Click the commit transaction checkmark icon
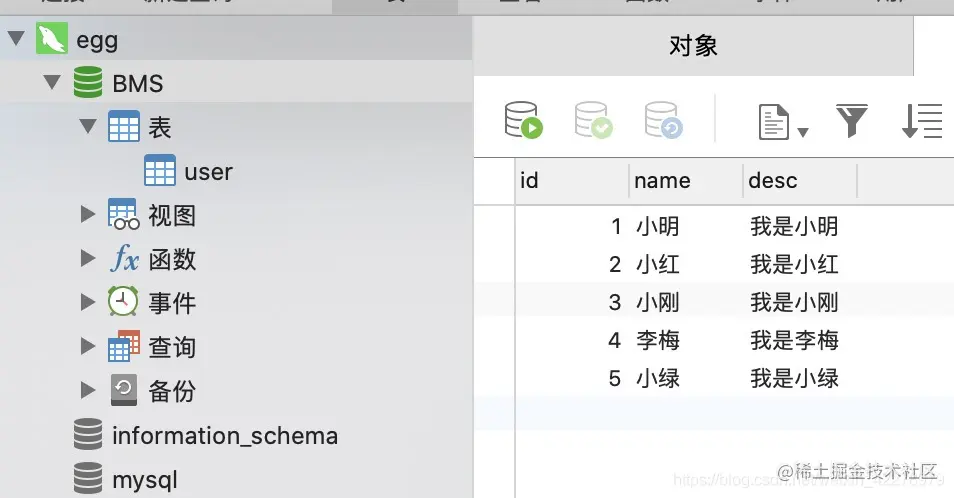Screen dimensions: 954x498 tap(594, 120)
